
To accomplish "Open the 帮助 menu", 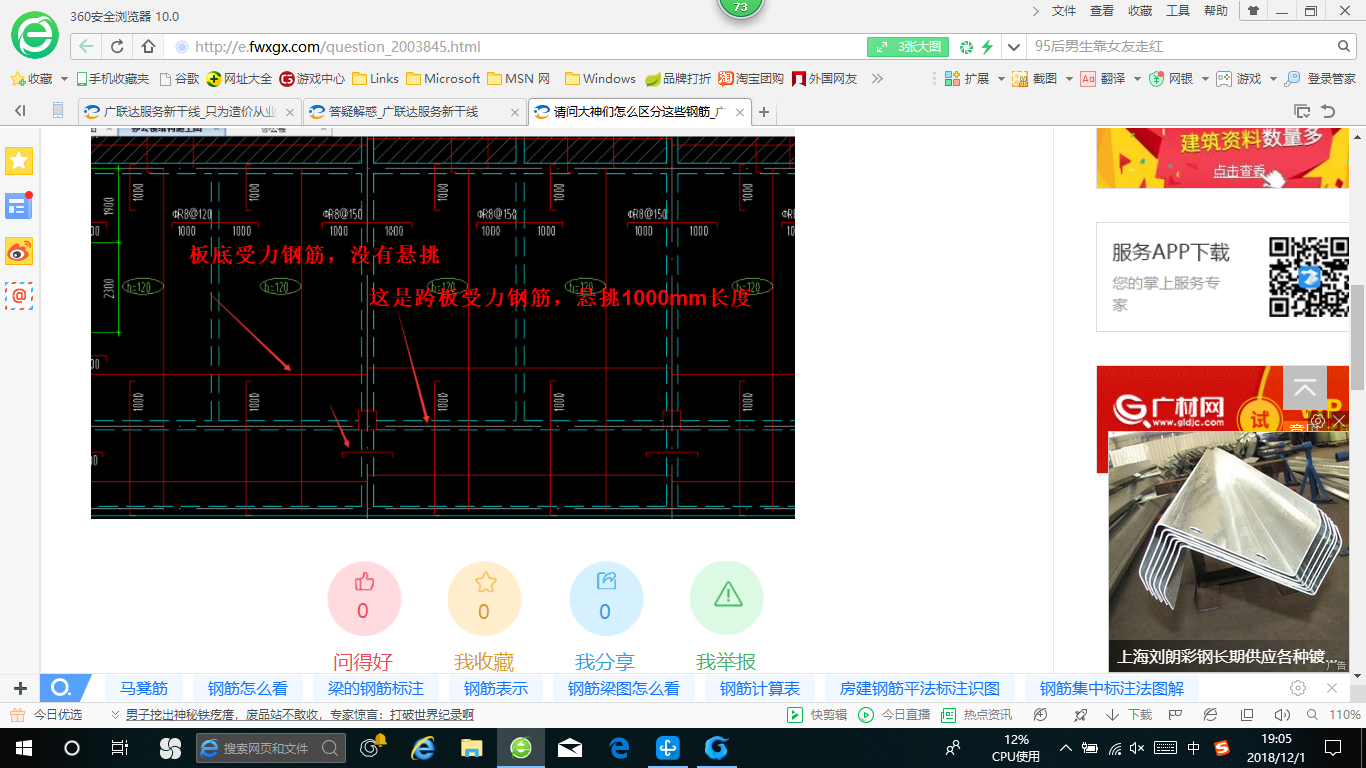I will click(1216, 11).
